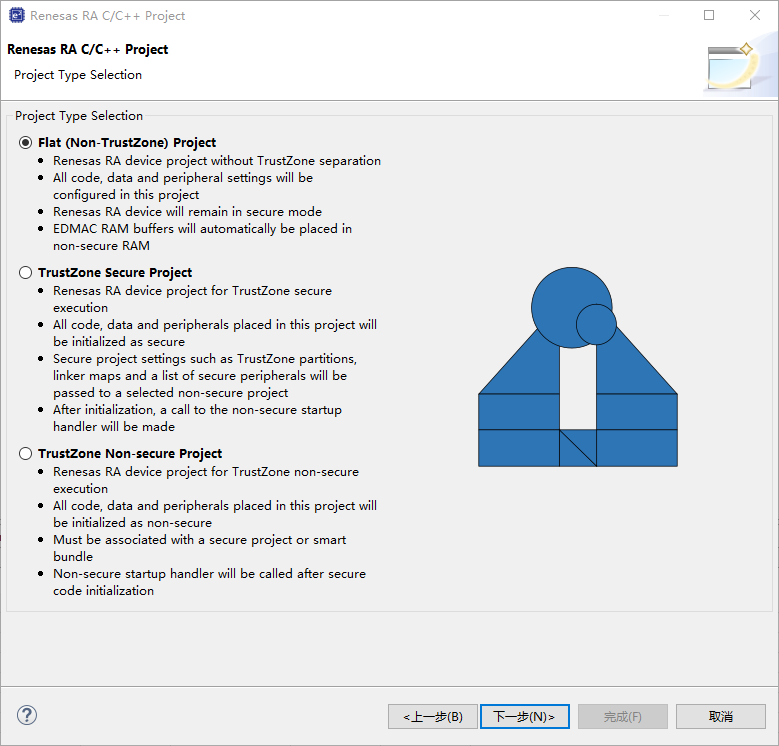
Task: Open help via question mark icon
Action: coord(27,715)
